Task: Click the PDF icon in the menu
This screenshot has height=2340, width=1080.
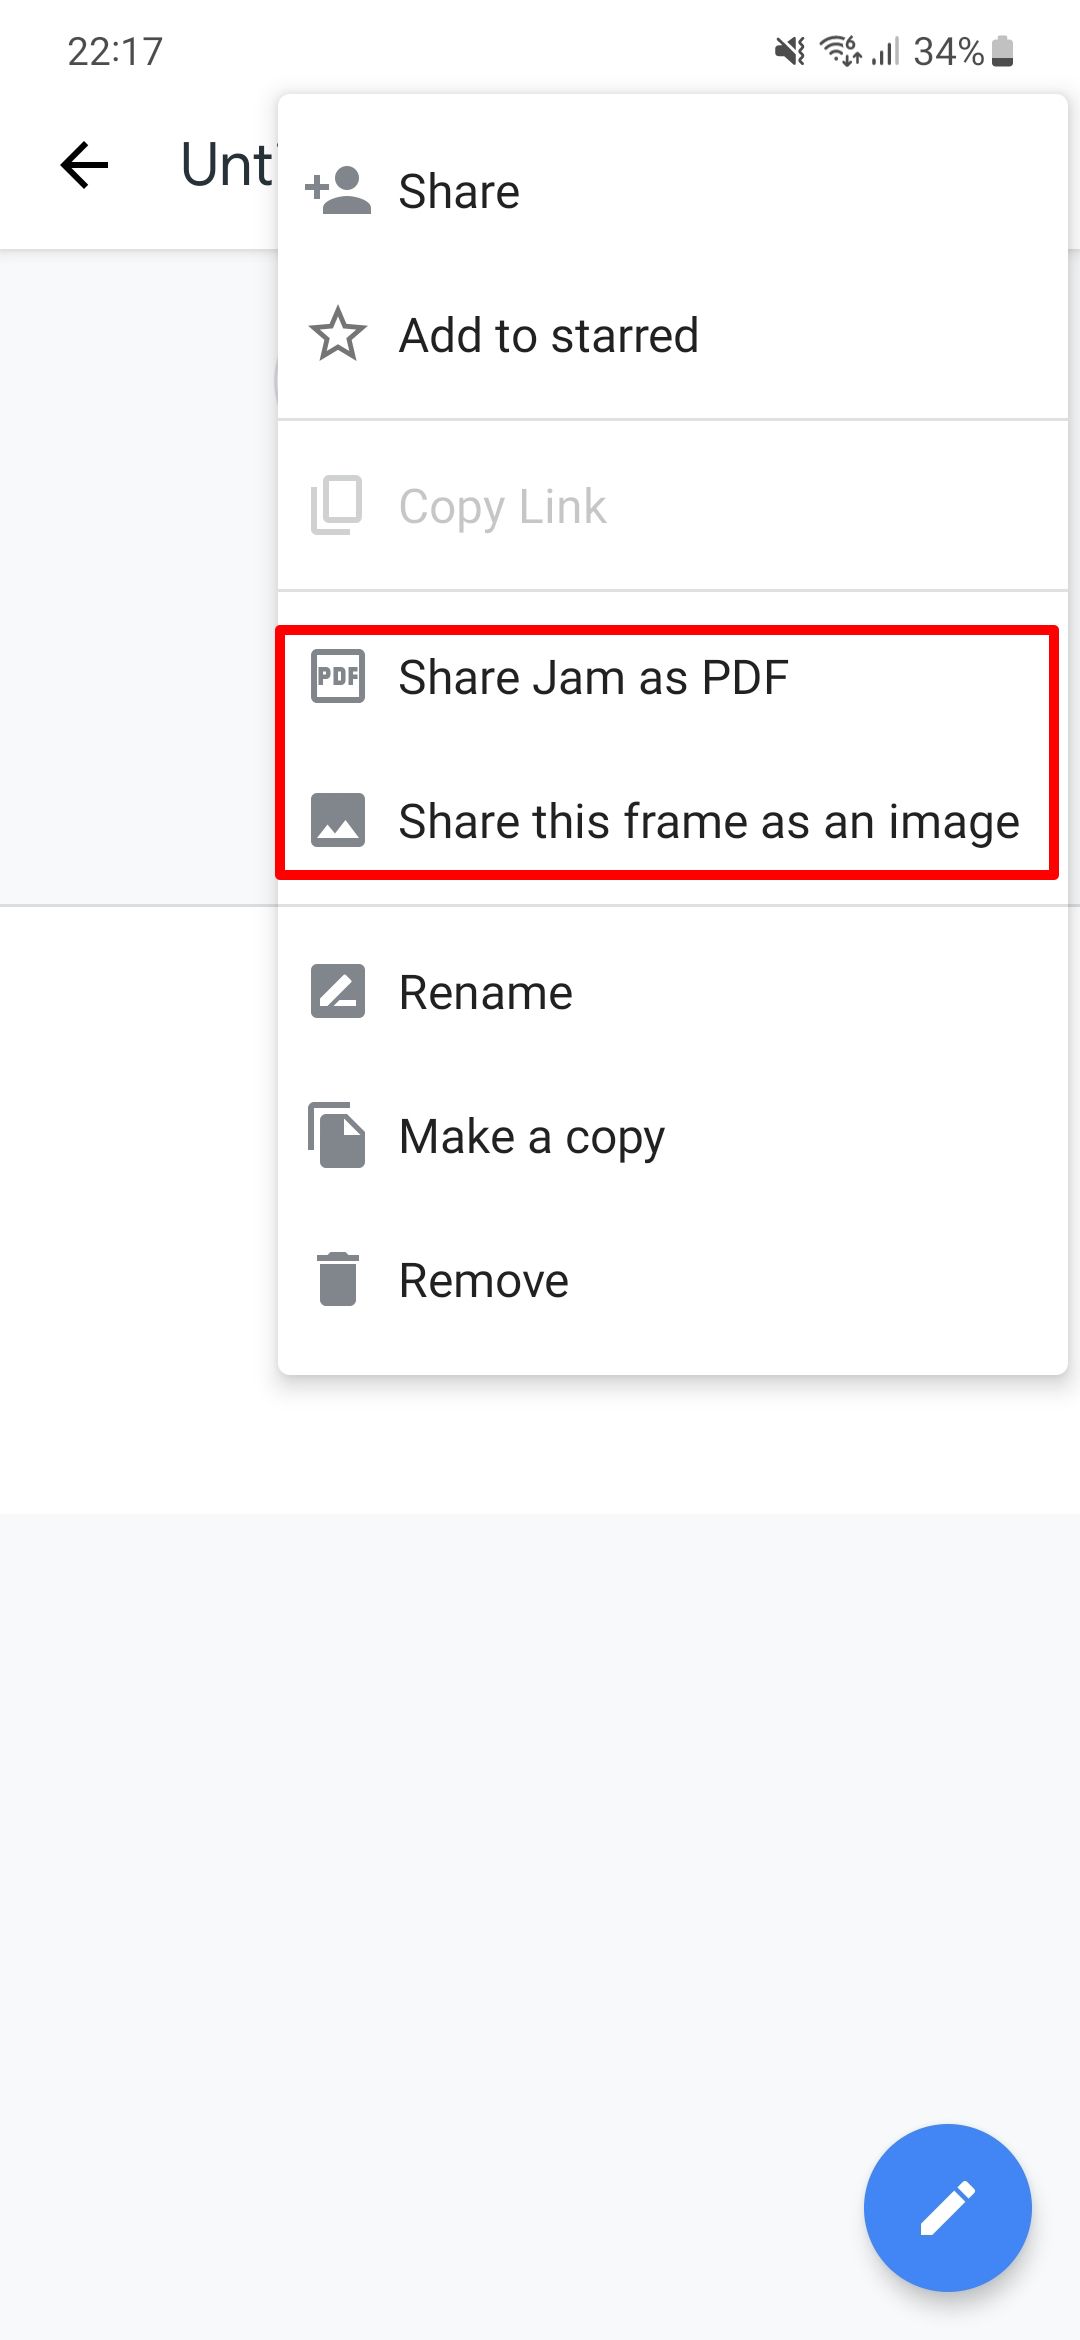Action: pyautogui.click(x=338, y=677)
